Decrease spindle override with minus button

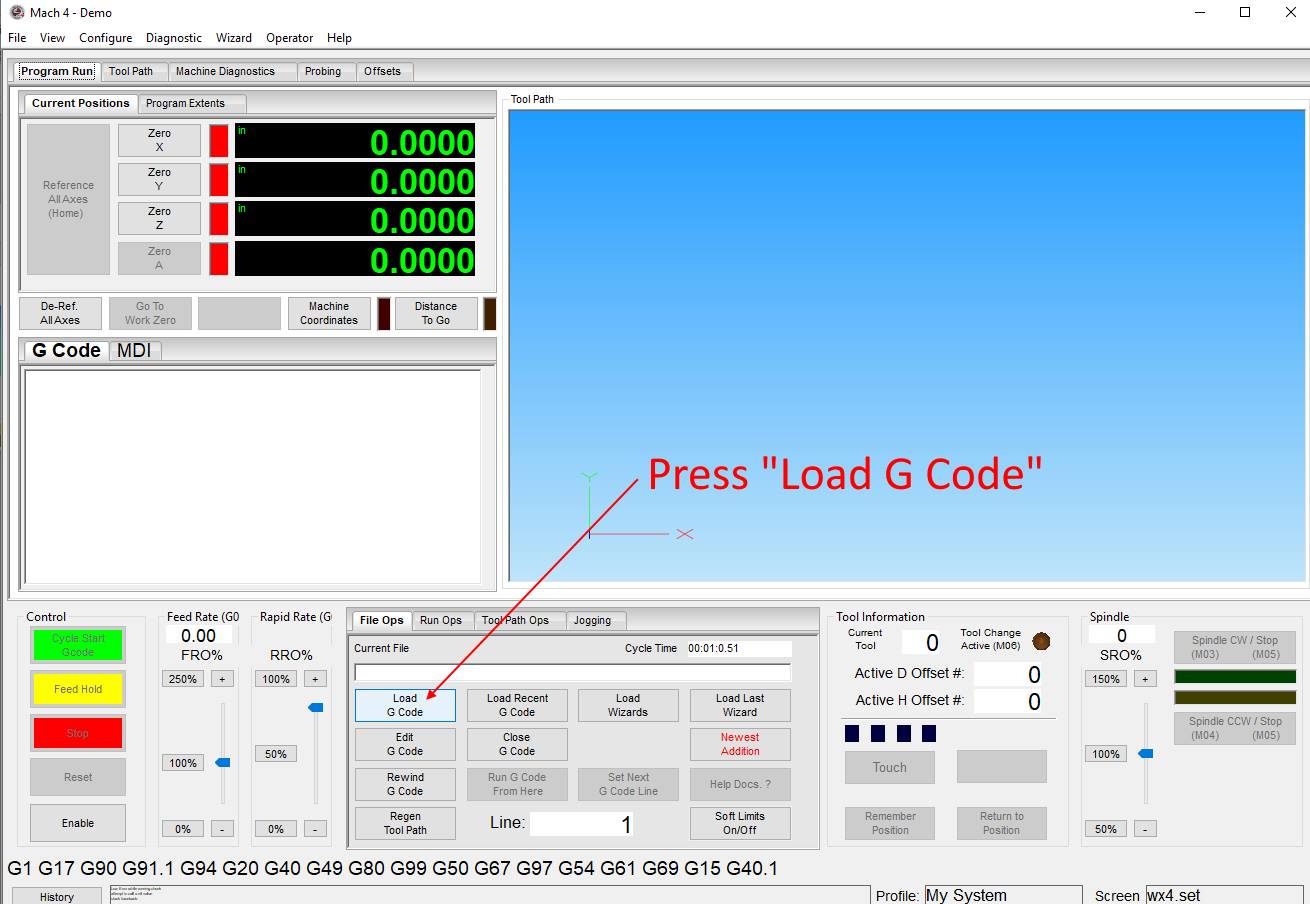[x=1146, y=829]
